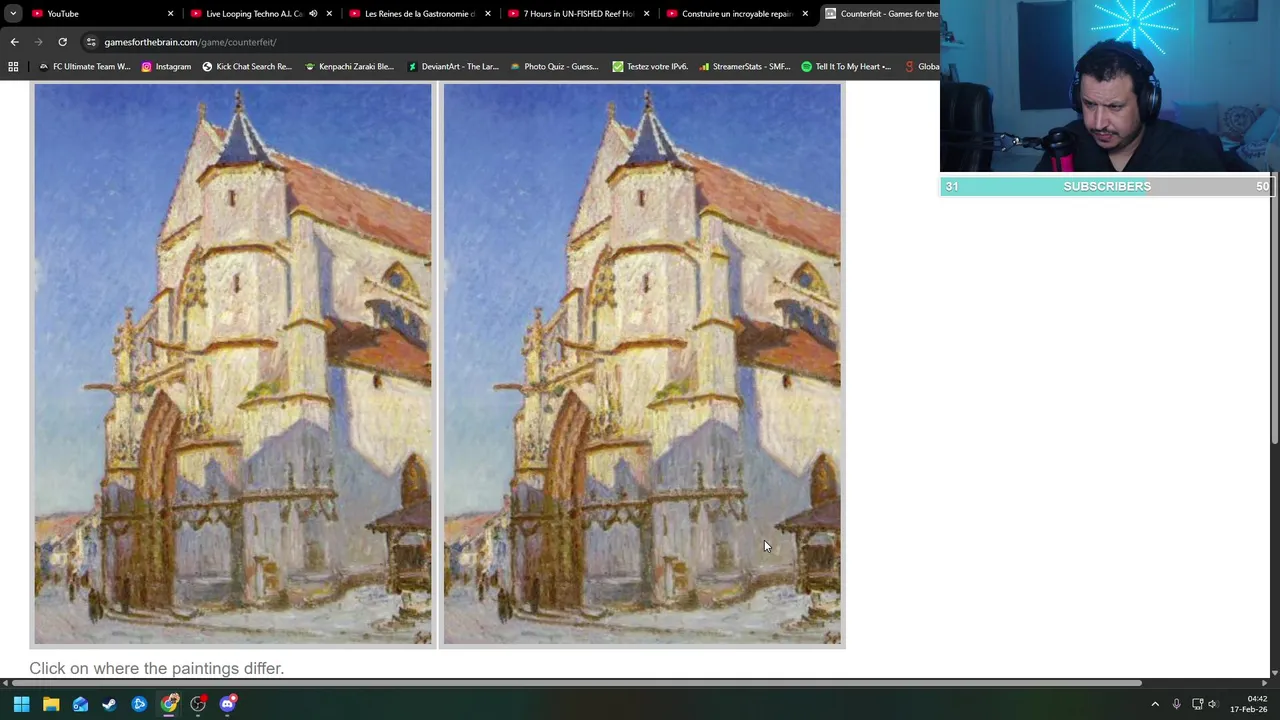Open the site information icon in address bar
The width and height of the screenshot is (1280, 720).
click(91, 42)
